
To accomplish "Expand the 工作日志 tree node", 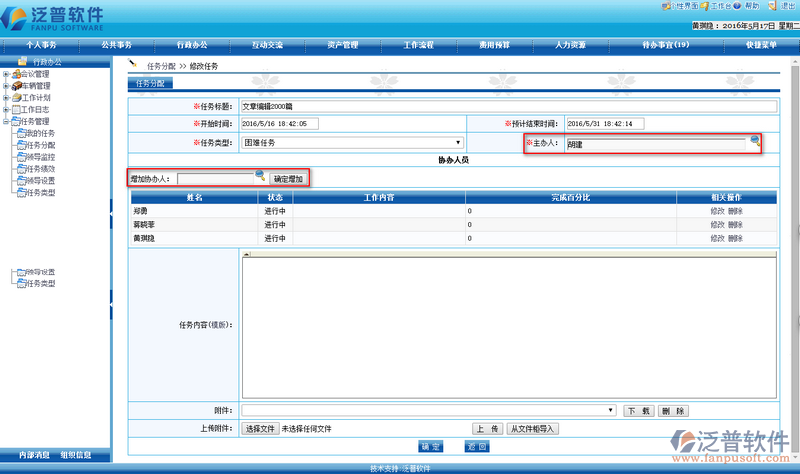I will [6, 109].
